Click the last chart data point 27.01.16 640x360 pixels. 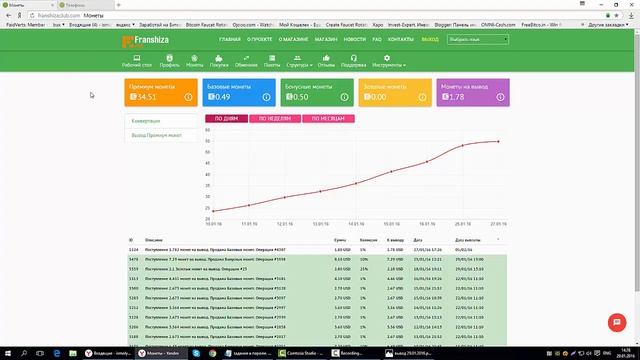[x=498, y=142]
